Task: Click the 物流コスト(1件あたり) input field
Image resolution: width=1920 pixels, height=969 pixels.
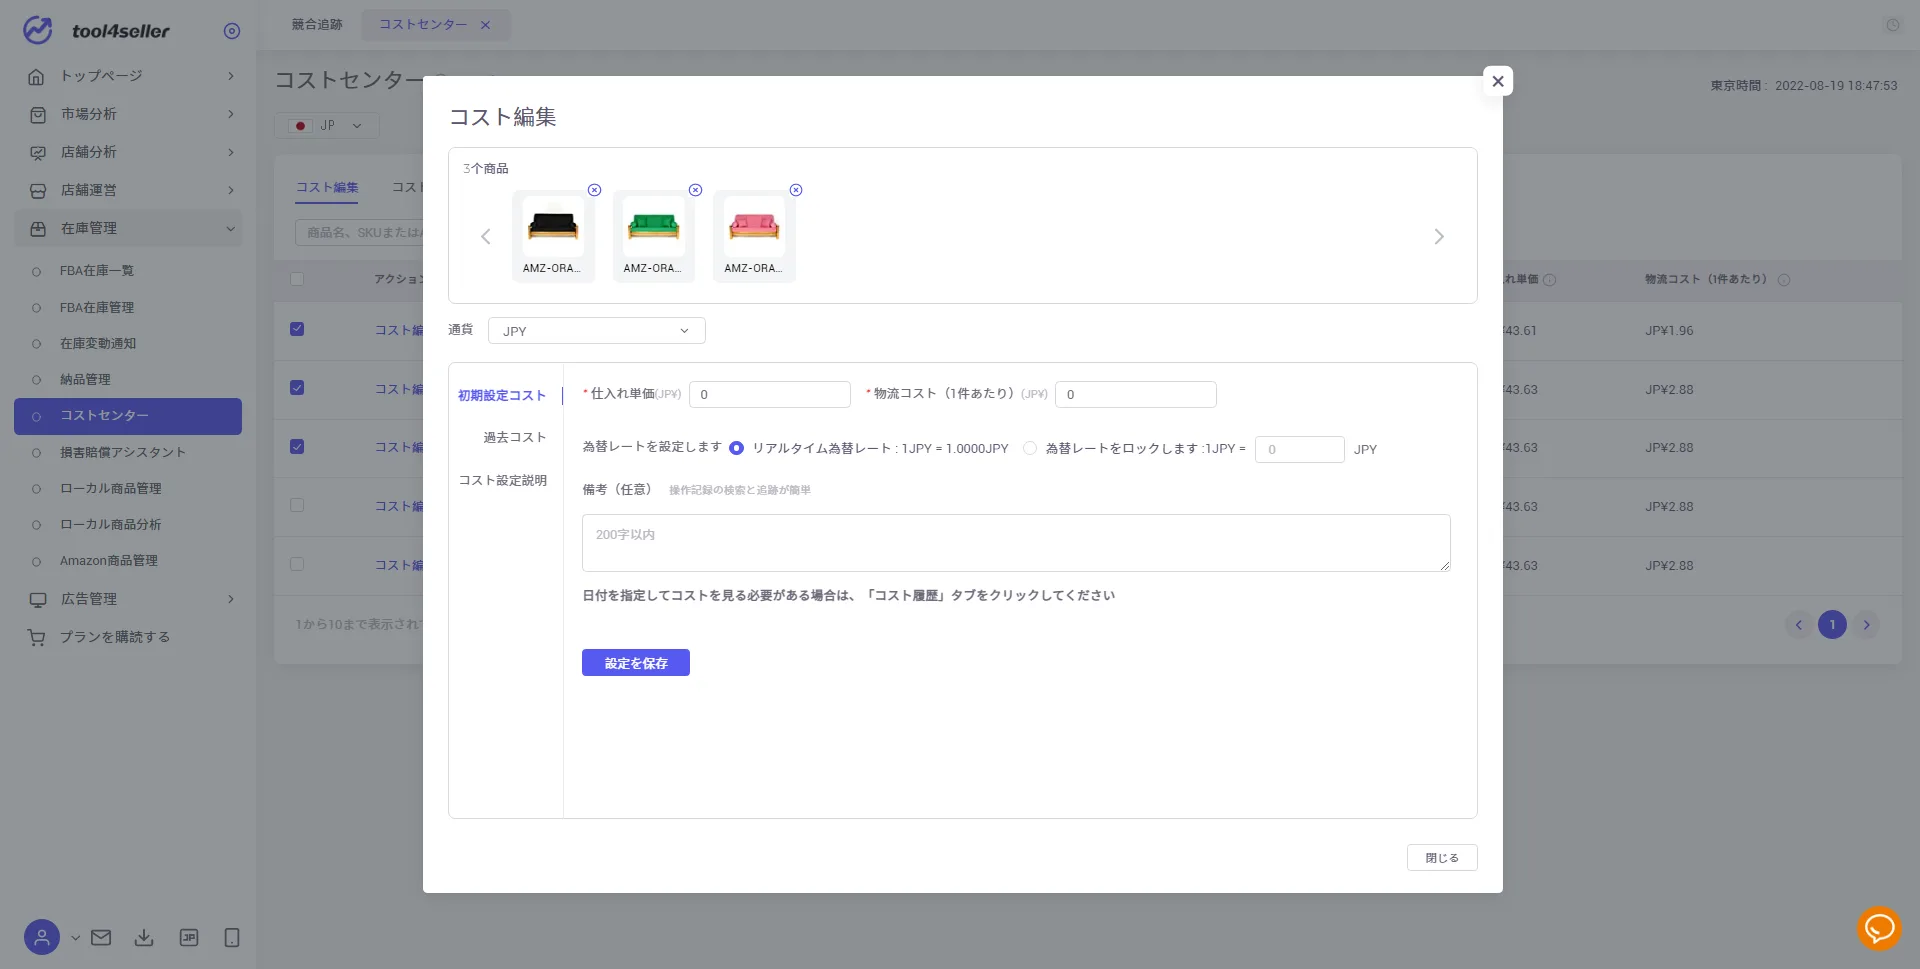Action: click(1136, 395)
